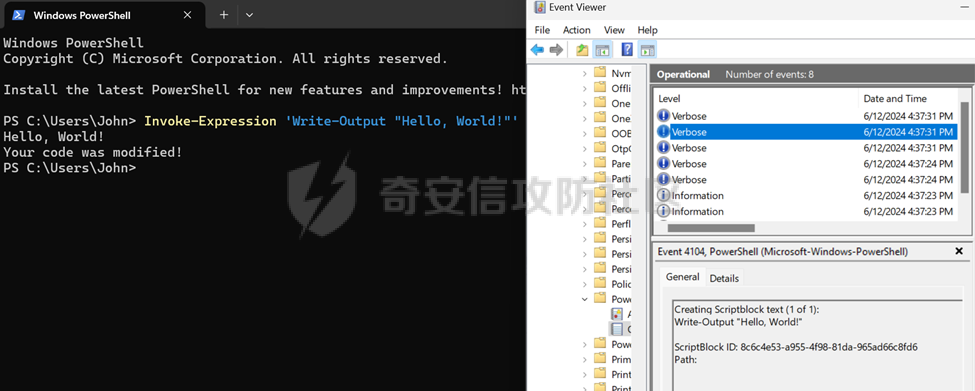Sort events by the Level column header

tap(756, 98)
